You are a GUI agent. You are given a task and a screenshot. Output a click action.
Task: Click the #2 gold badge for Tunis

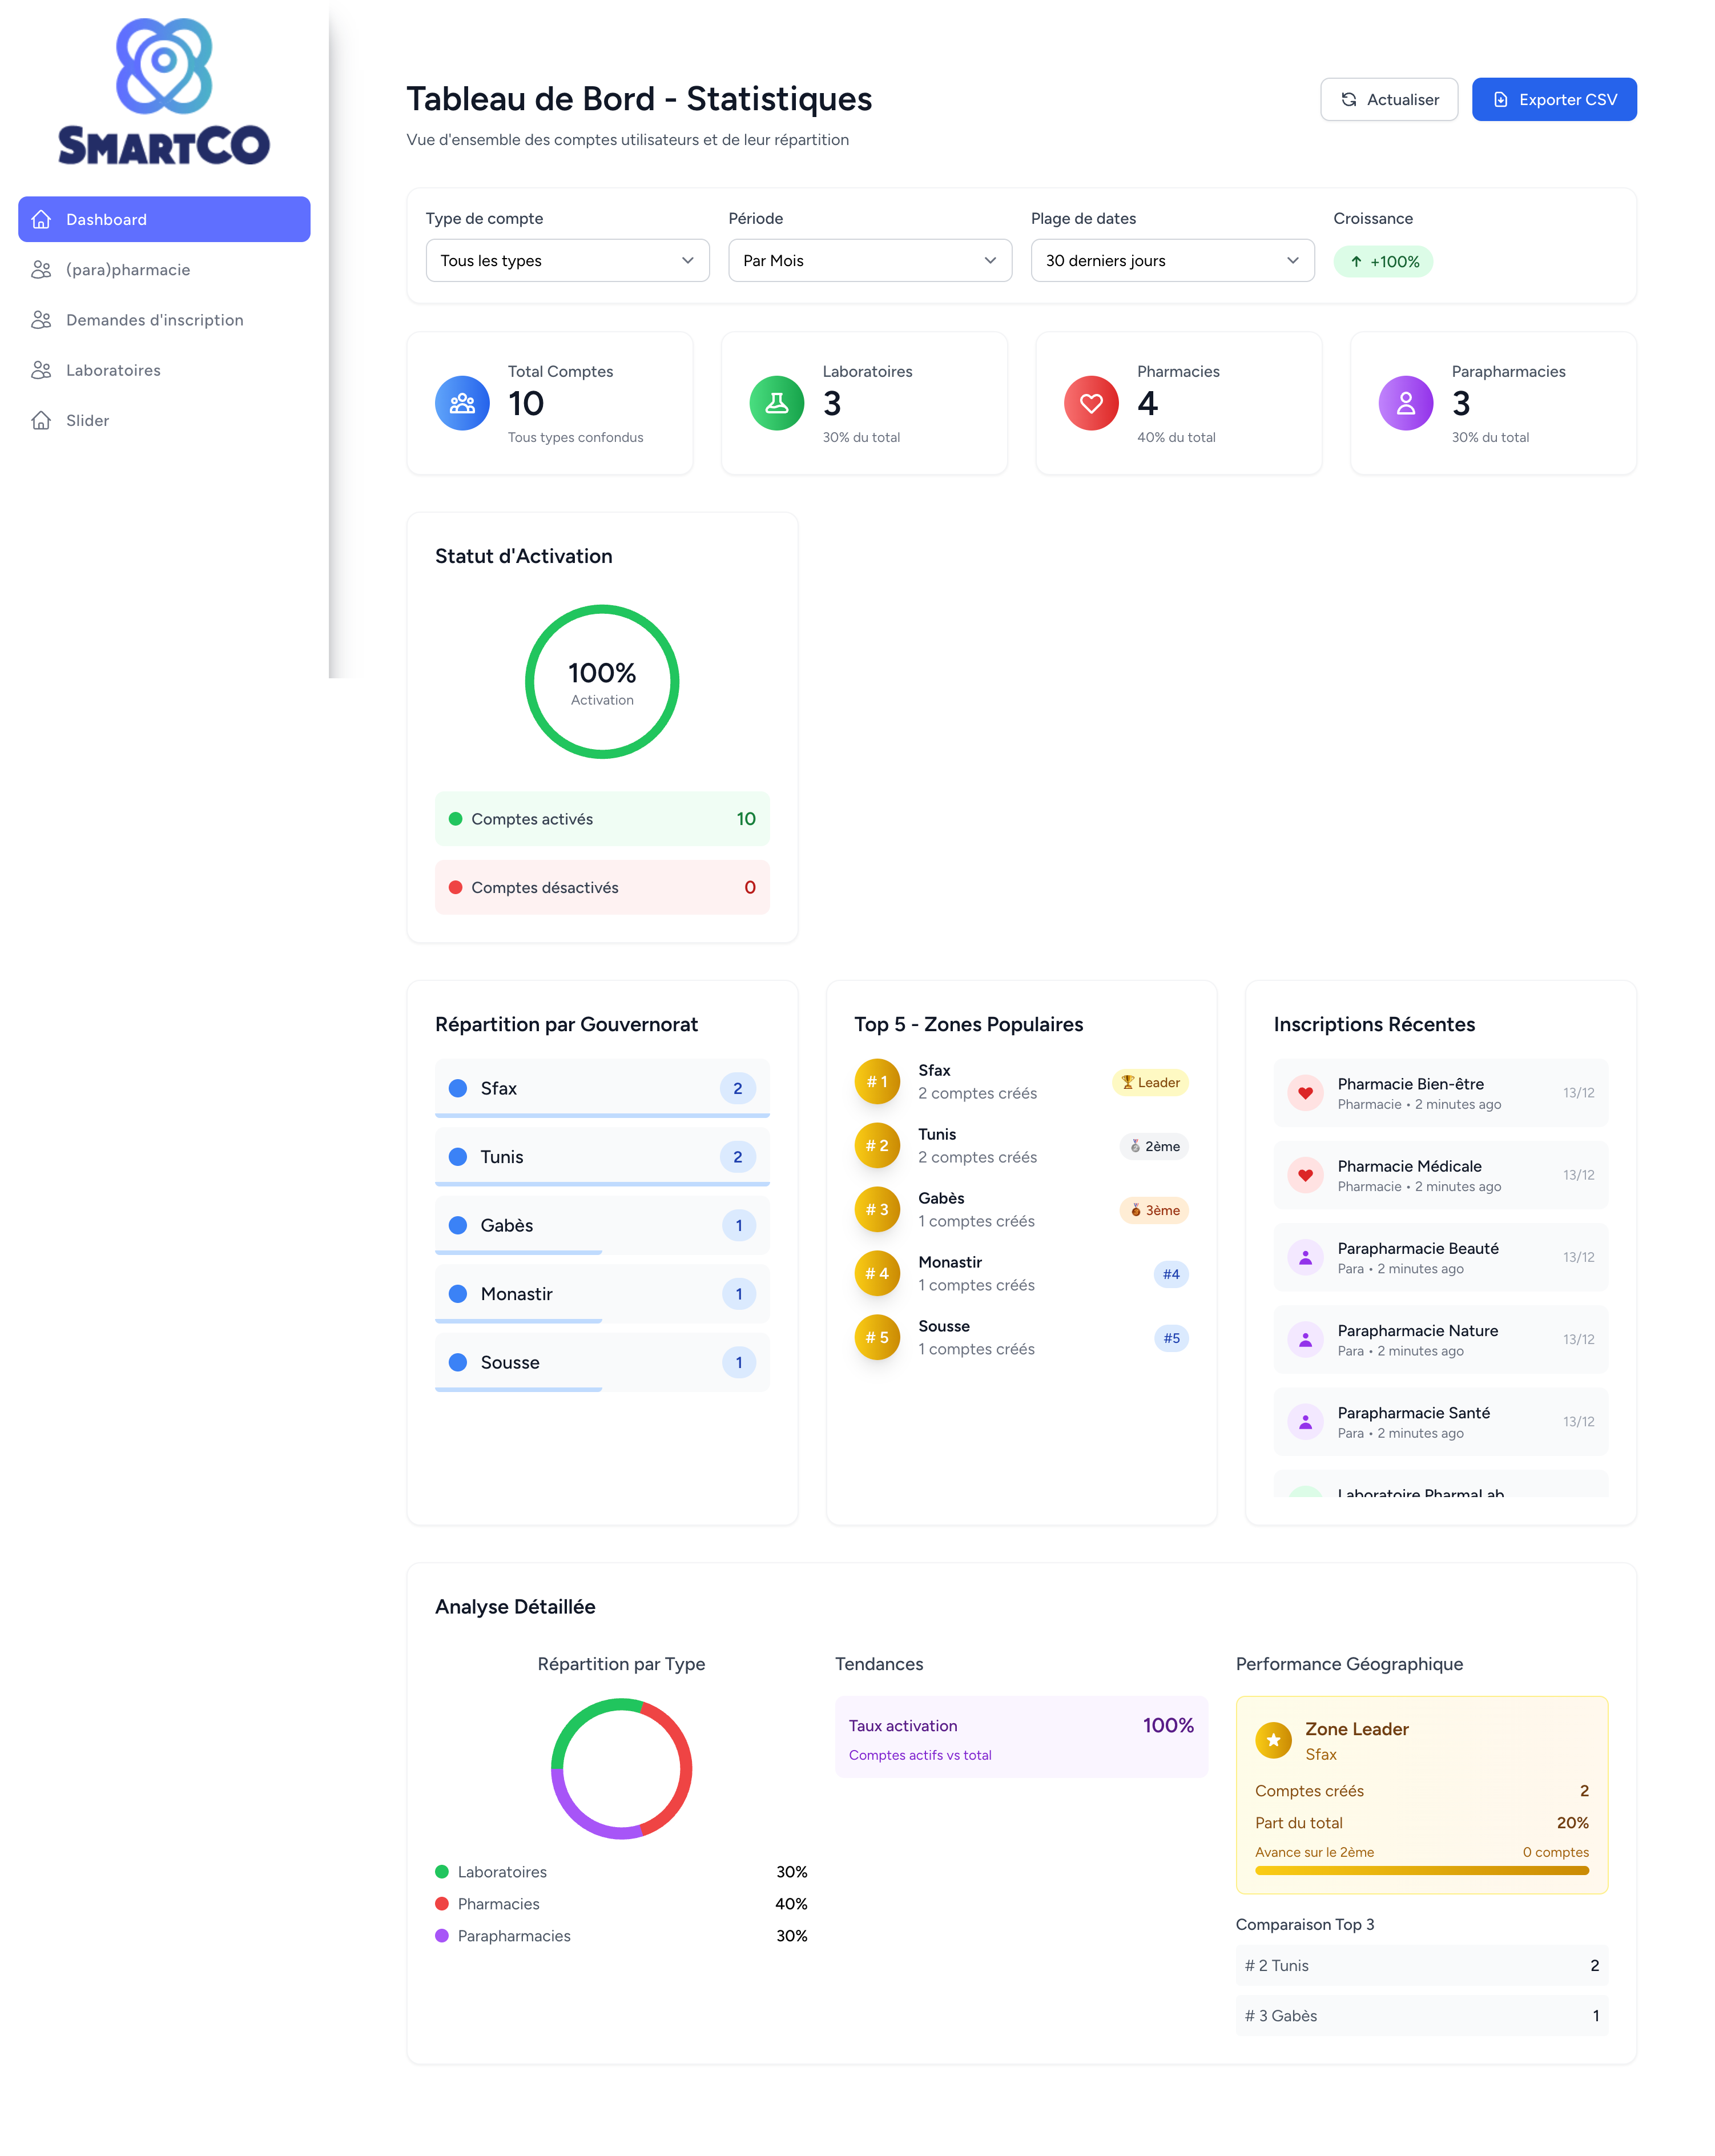click(x=877, y=1145)
